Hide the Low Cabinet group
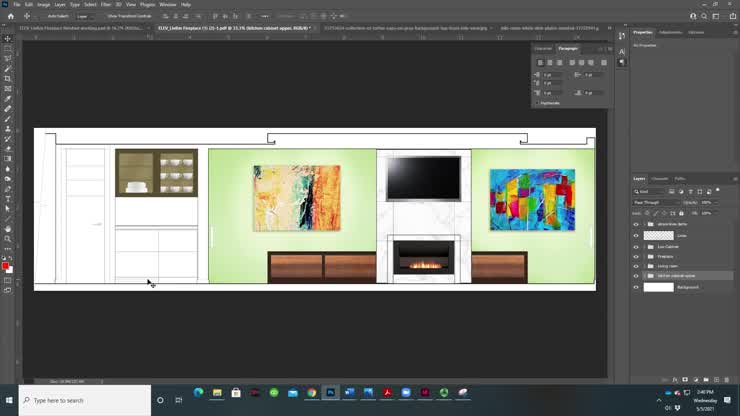The image size is (740, 416). tap(636, 247)
